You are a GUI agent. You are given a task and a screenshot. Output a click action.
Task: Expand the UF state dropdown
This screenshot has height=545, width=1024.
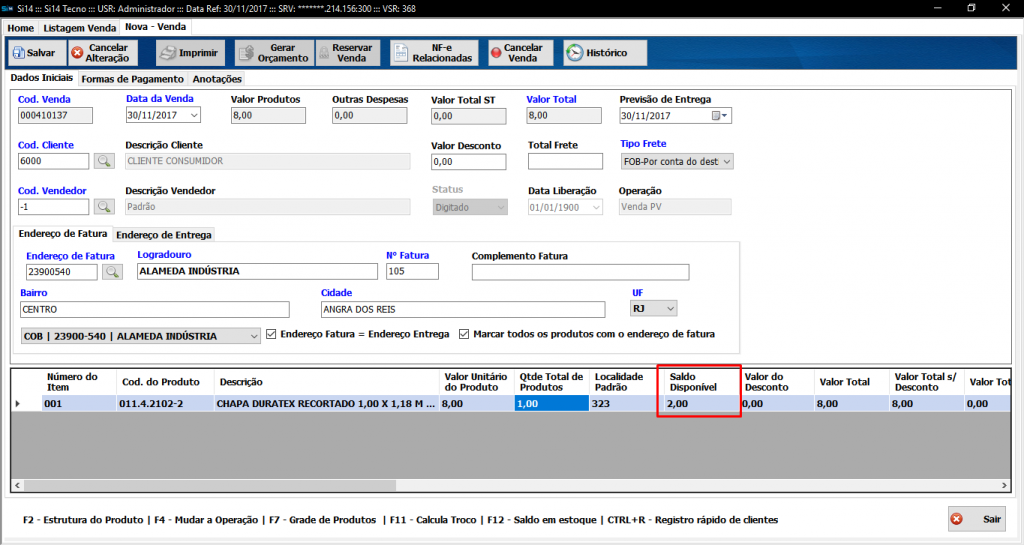pos(670,309)
